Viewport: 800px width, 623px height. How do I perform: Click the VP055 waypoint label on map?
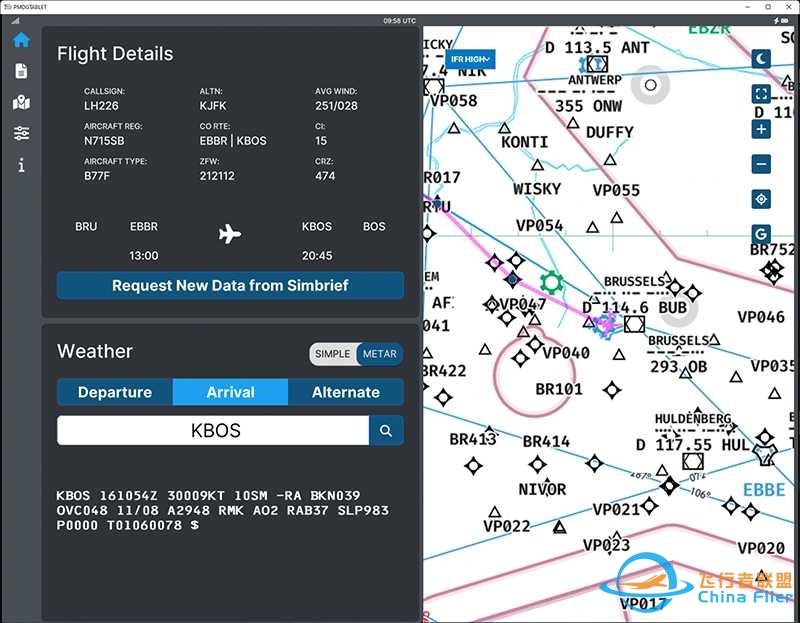(616, 190)
